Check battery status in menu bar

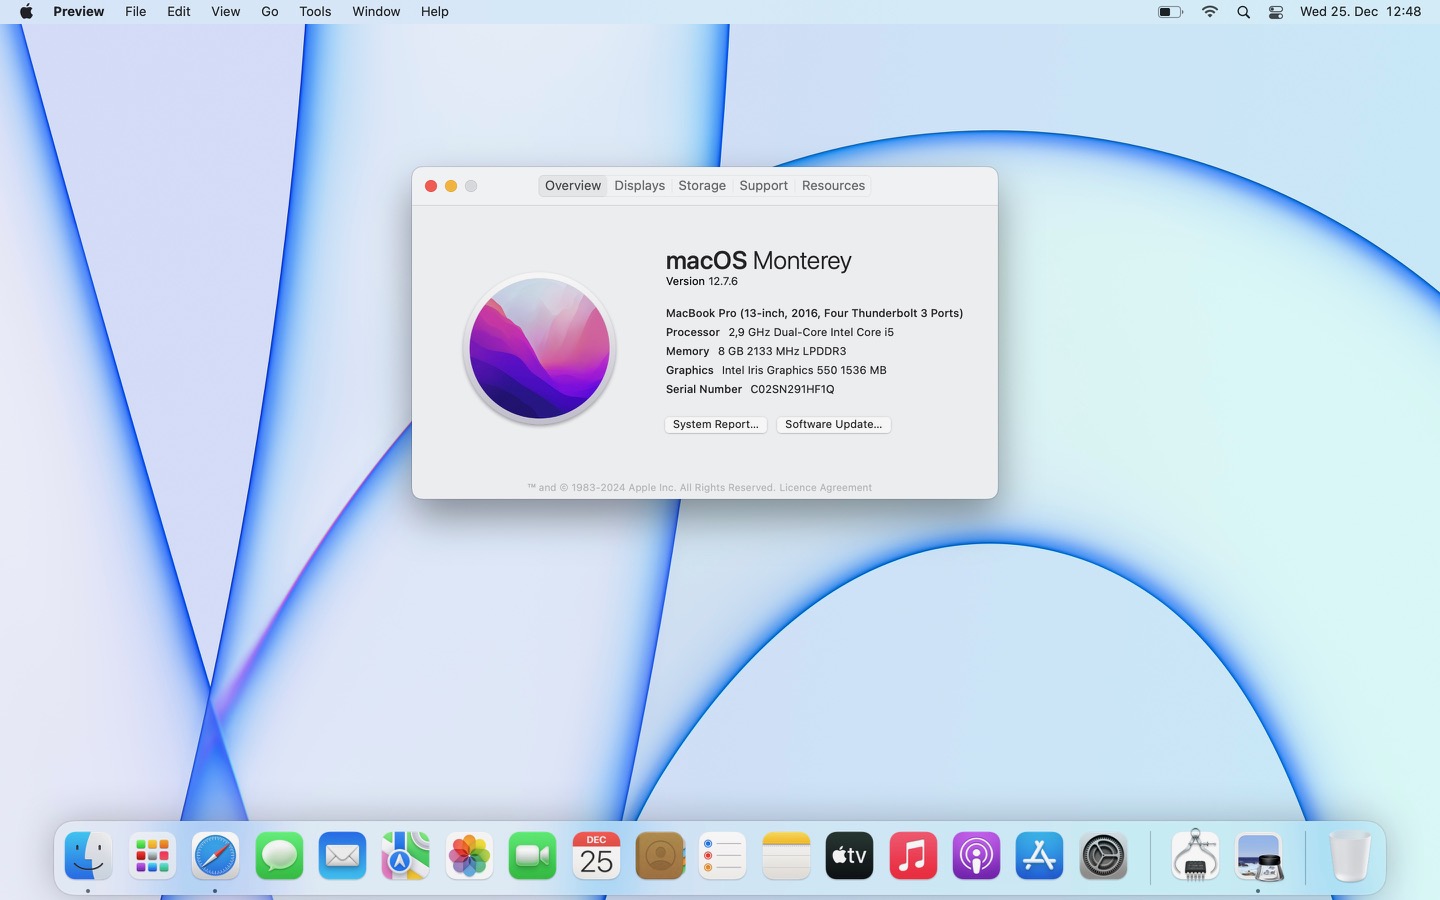(x=1170, y=12)
